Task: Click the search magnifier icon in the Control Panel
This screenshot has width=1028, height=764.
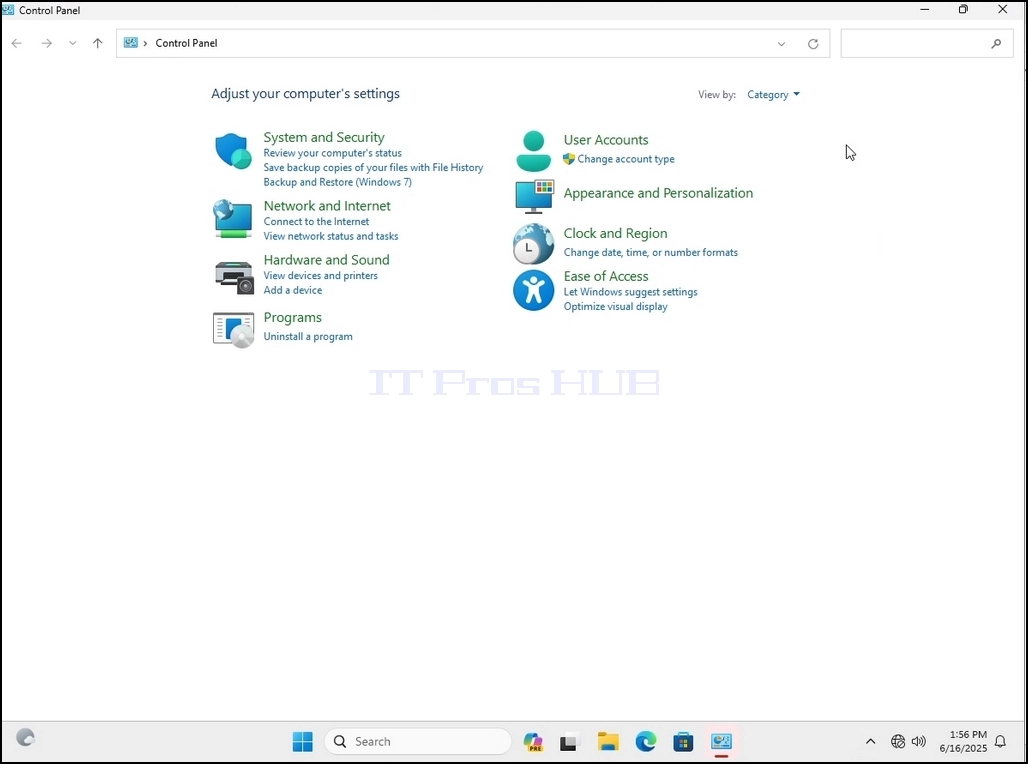Action: coord(996,44)
